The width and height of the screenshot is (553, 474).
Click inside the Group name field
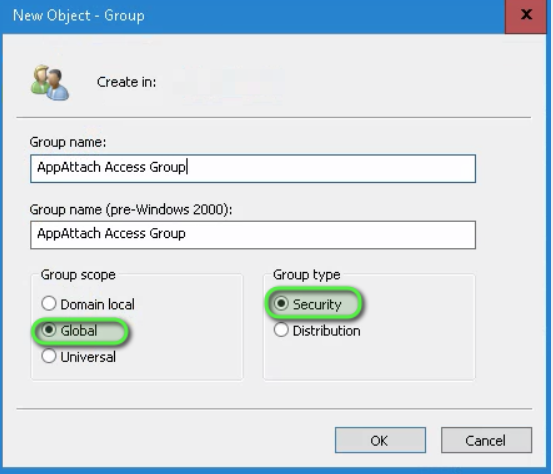[253, 168]
